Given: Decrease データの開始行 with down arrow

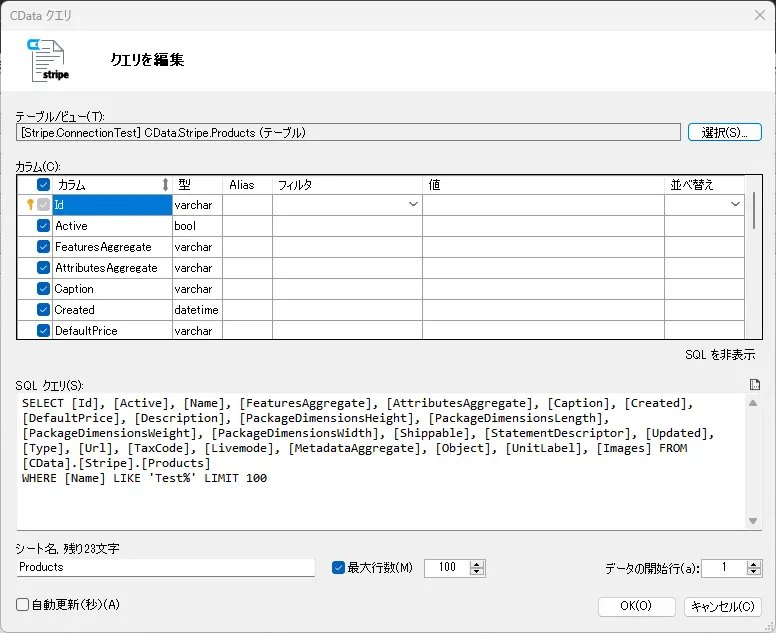Looking at the screenshot, I should (754, 572).
